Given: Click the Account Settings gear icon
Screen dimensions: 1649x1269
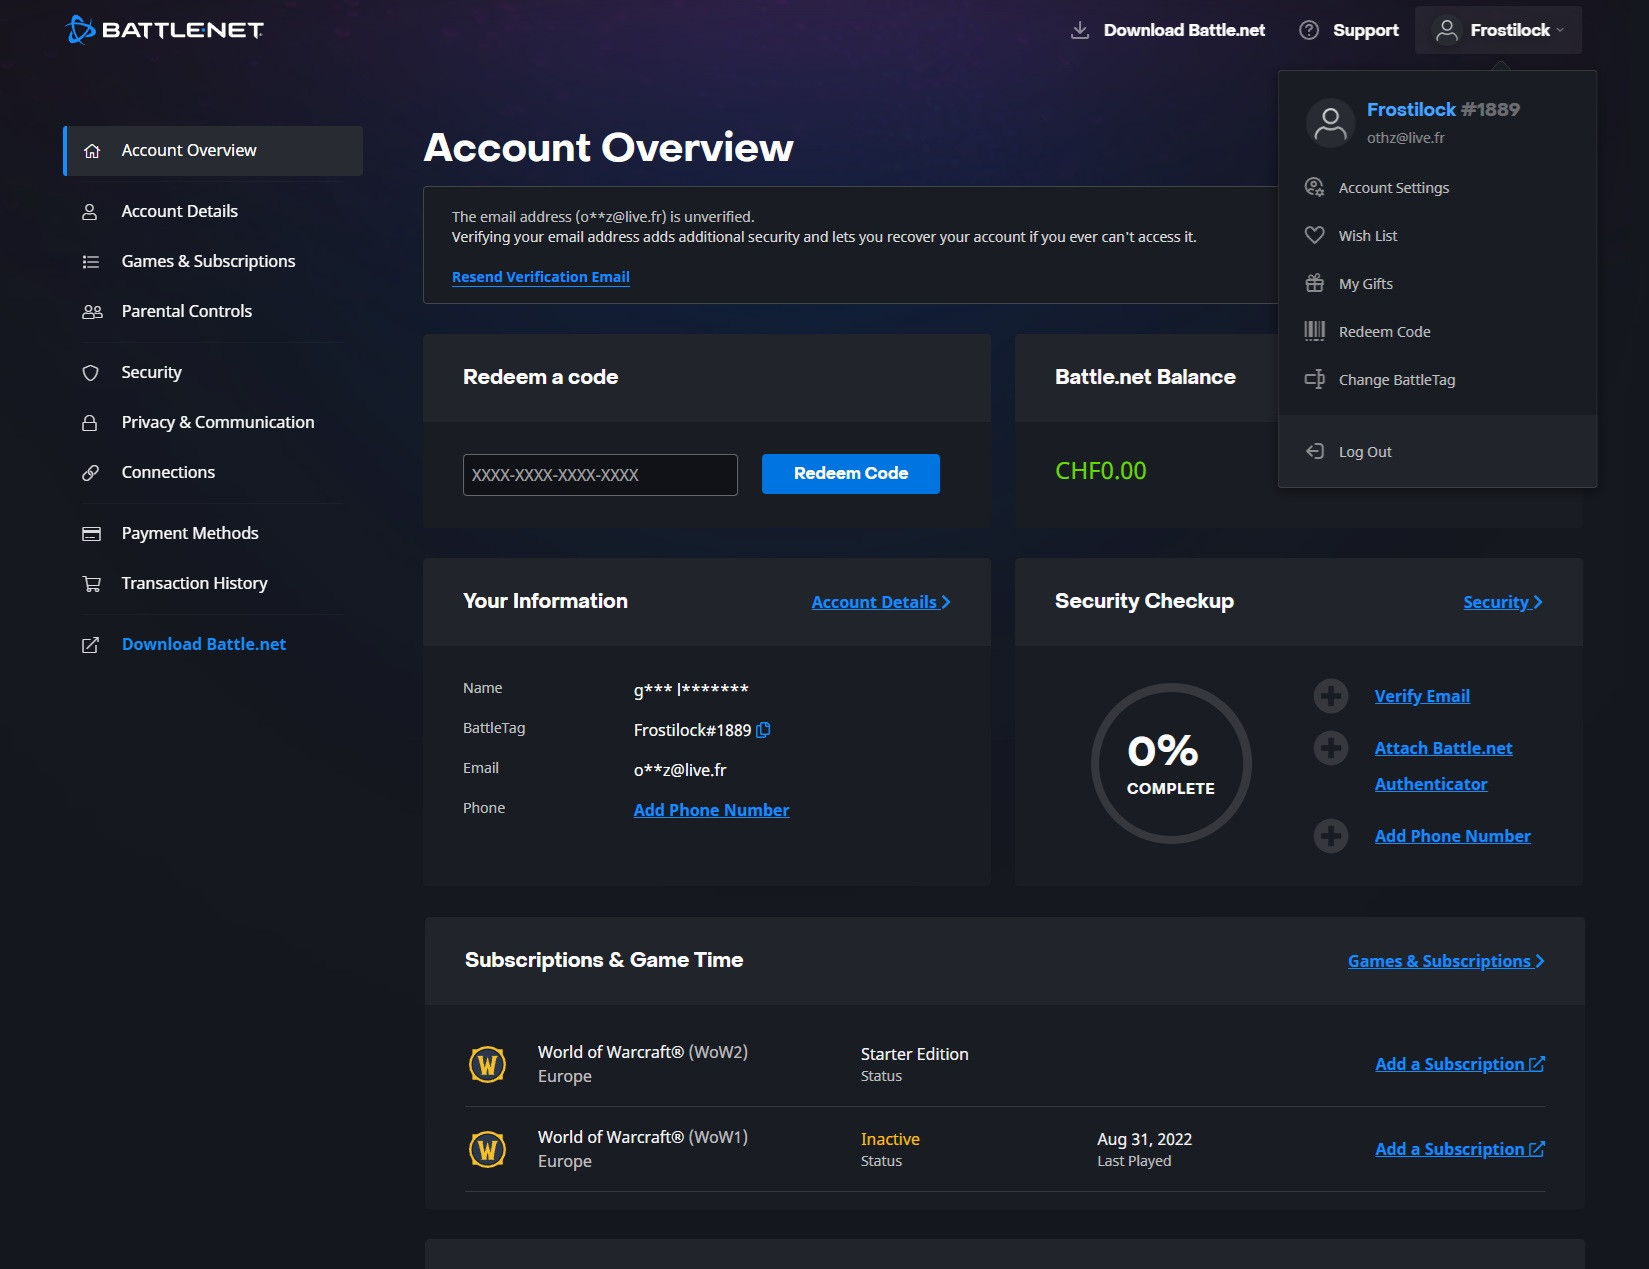Looking at the screenshot, I should coord(1315,187).
